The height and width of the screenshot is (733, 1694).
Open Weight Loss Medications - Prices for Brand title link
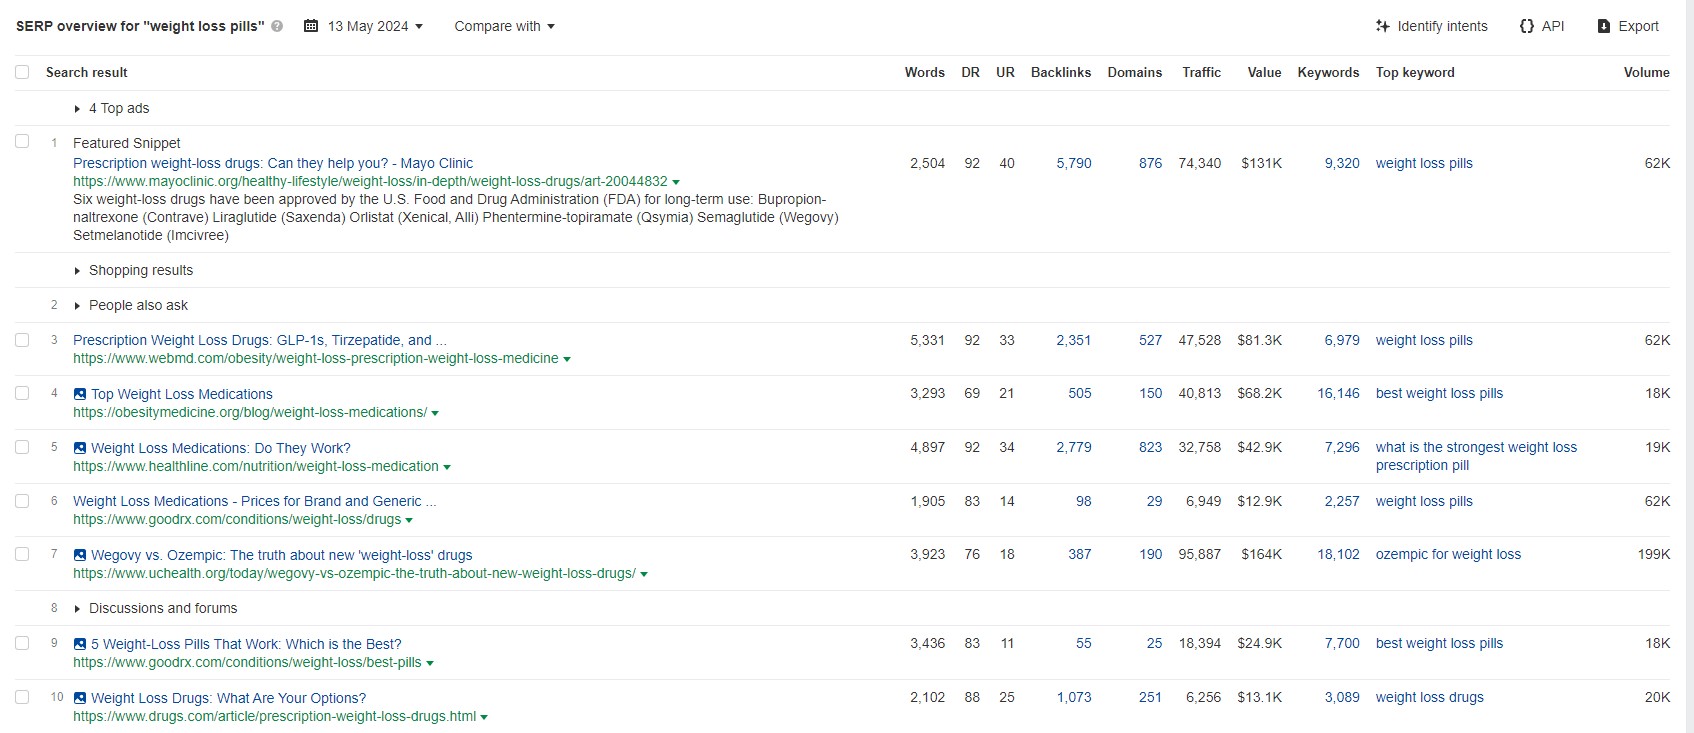pos(255,501)
